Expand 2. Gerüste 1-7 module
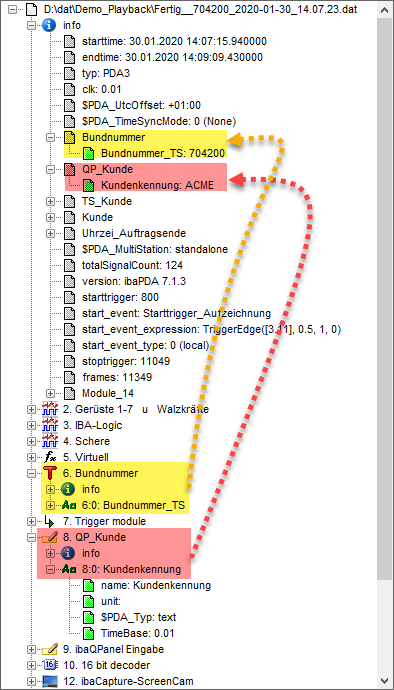The width and height of the screenshot is (394, 690). tap(32, 409)
